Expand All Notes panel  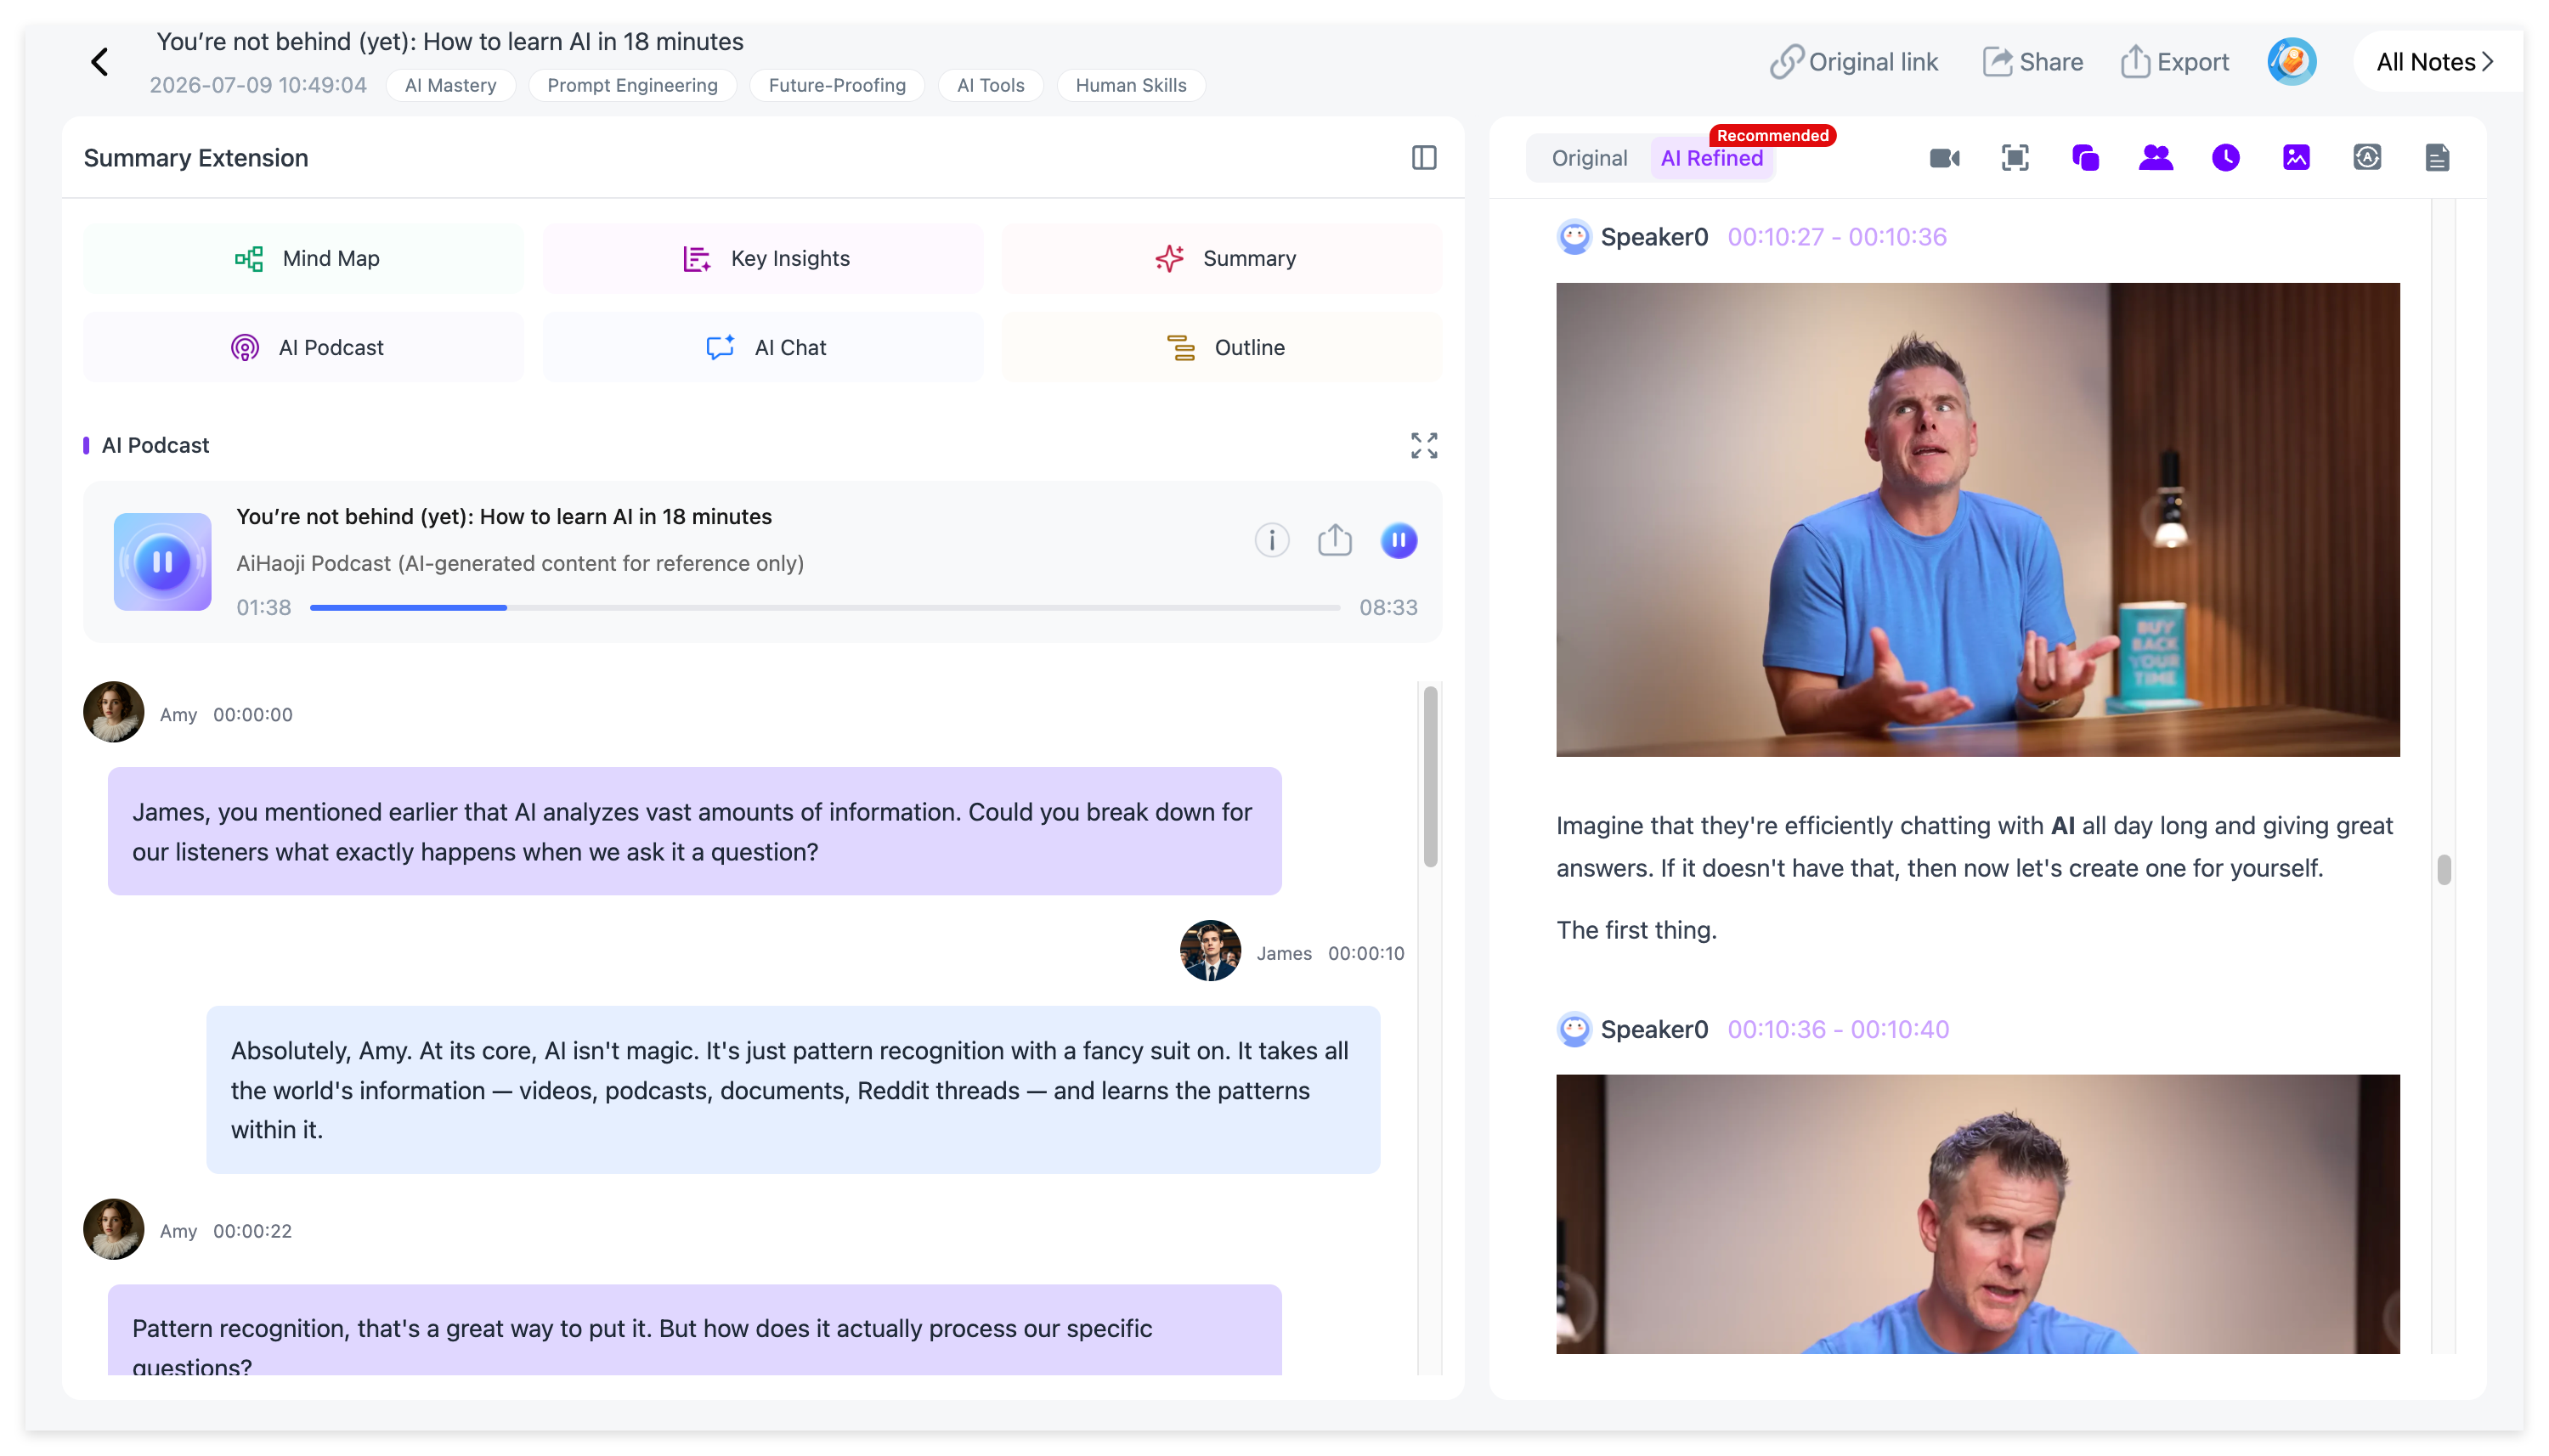(2435, 62)
